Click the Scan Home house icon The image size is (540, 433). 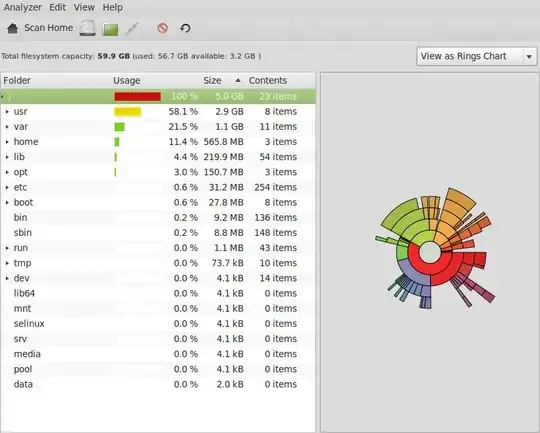(x=13, y=28)
